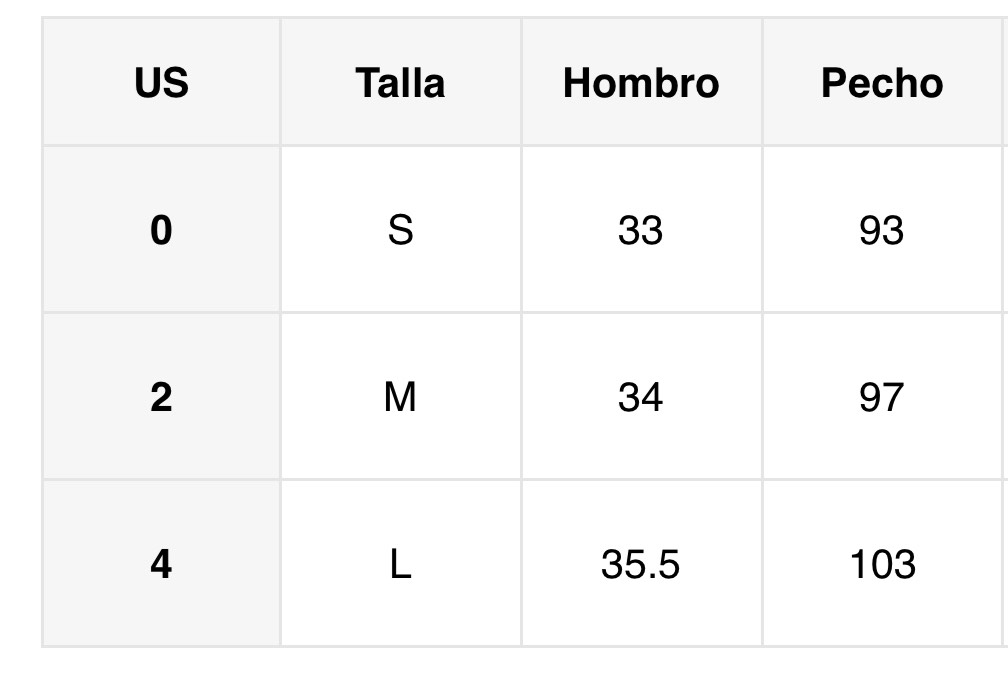Select the Pecho column header
This screenshot has width=1008, height=673.
coord(881,83)
